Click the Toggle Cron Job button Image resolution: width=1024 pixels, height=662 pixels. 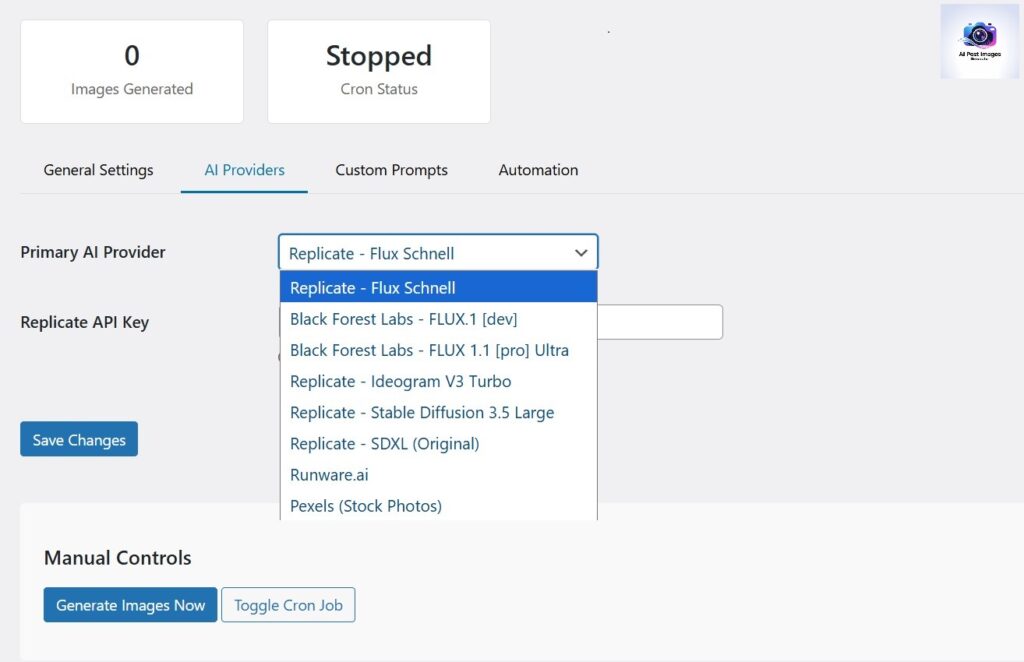coord(288,605)
